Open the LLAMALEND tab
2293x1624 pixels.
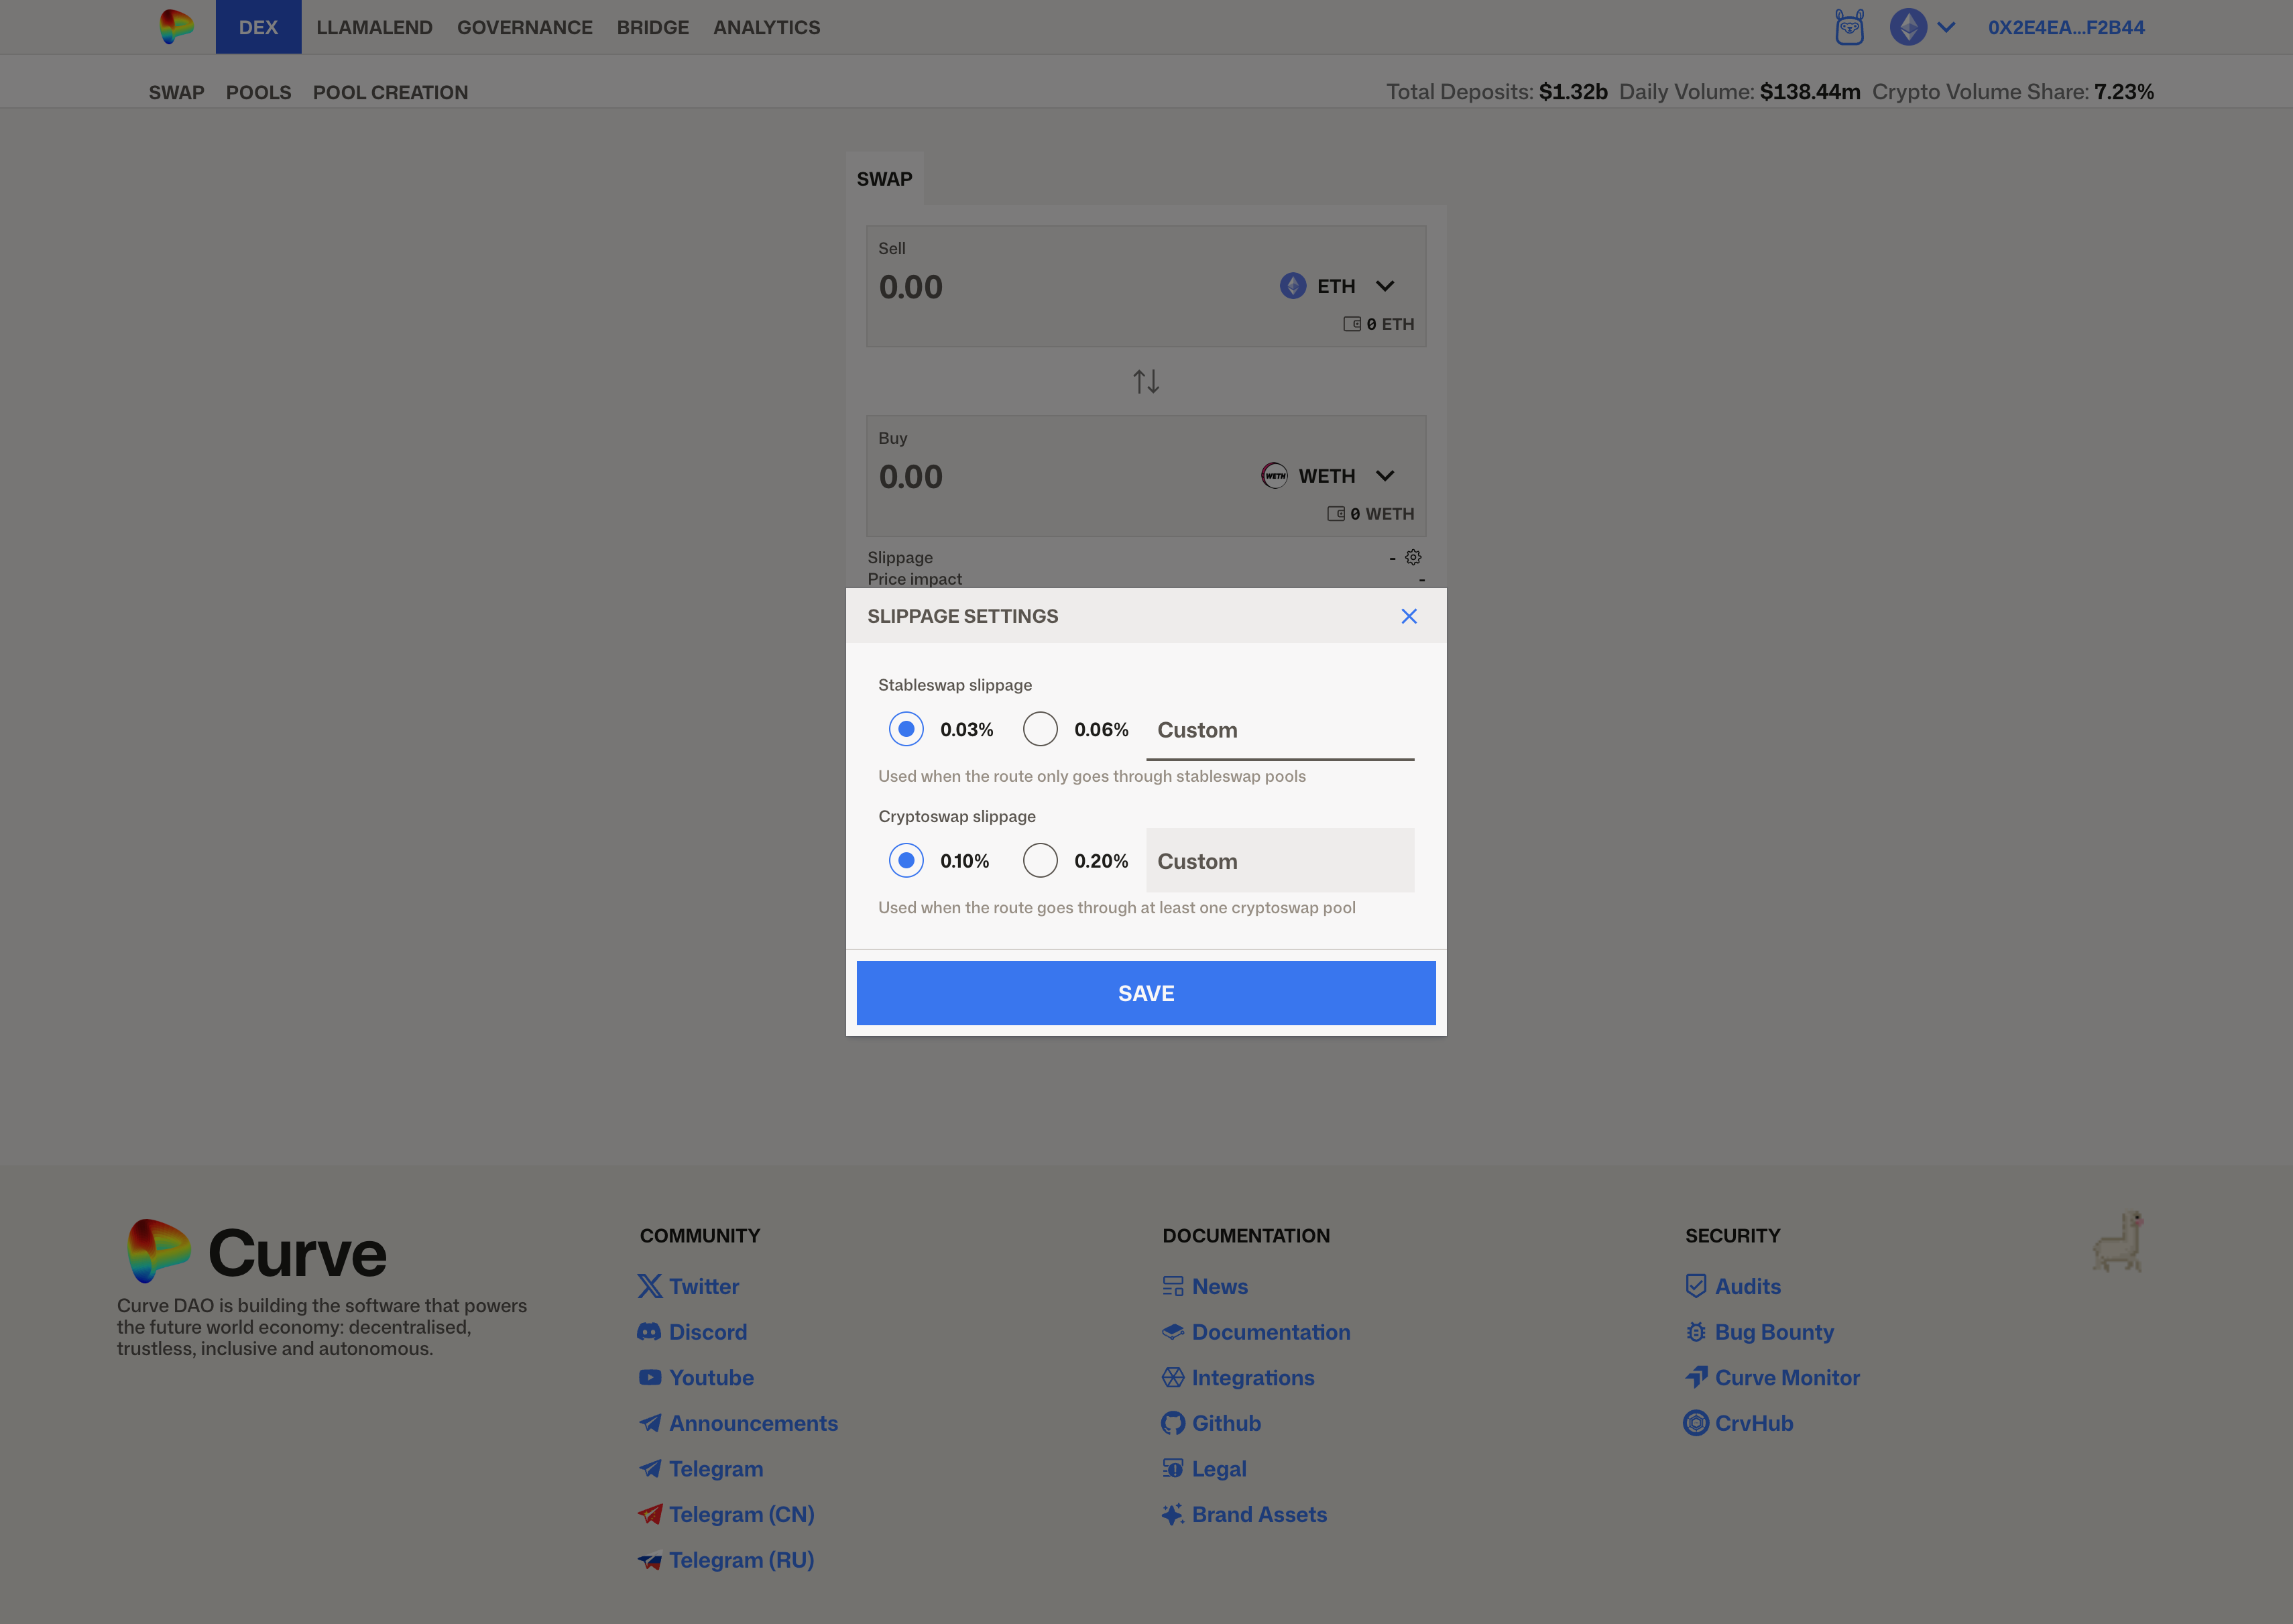coord(375,27)
